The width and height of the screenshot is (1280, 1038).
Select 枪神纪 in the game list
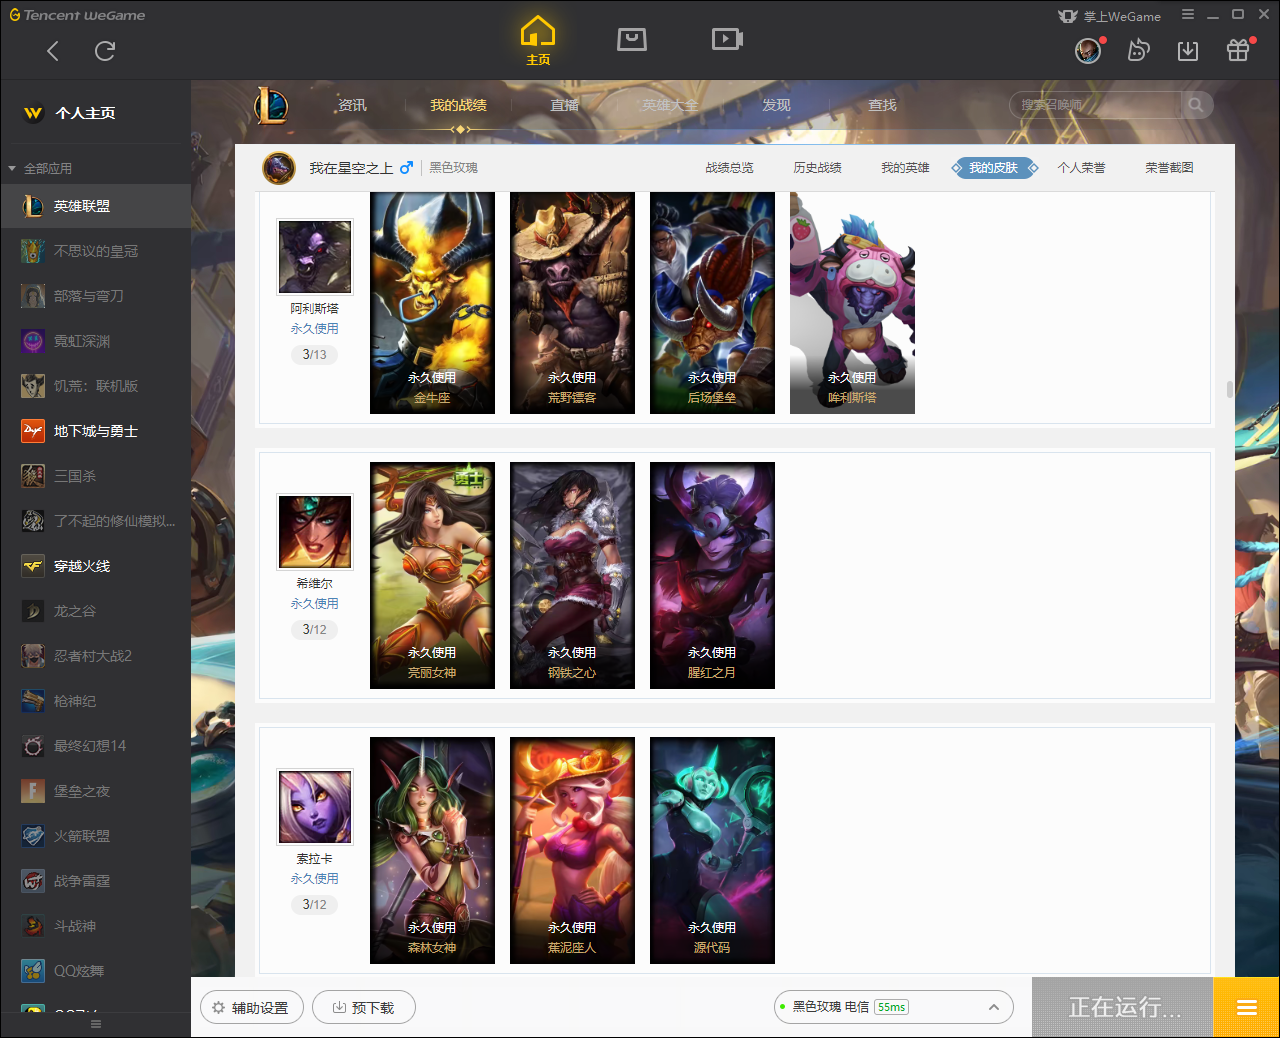click(x=95, y=701)
